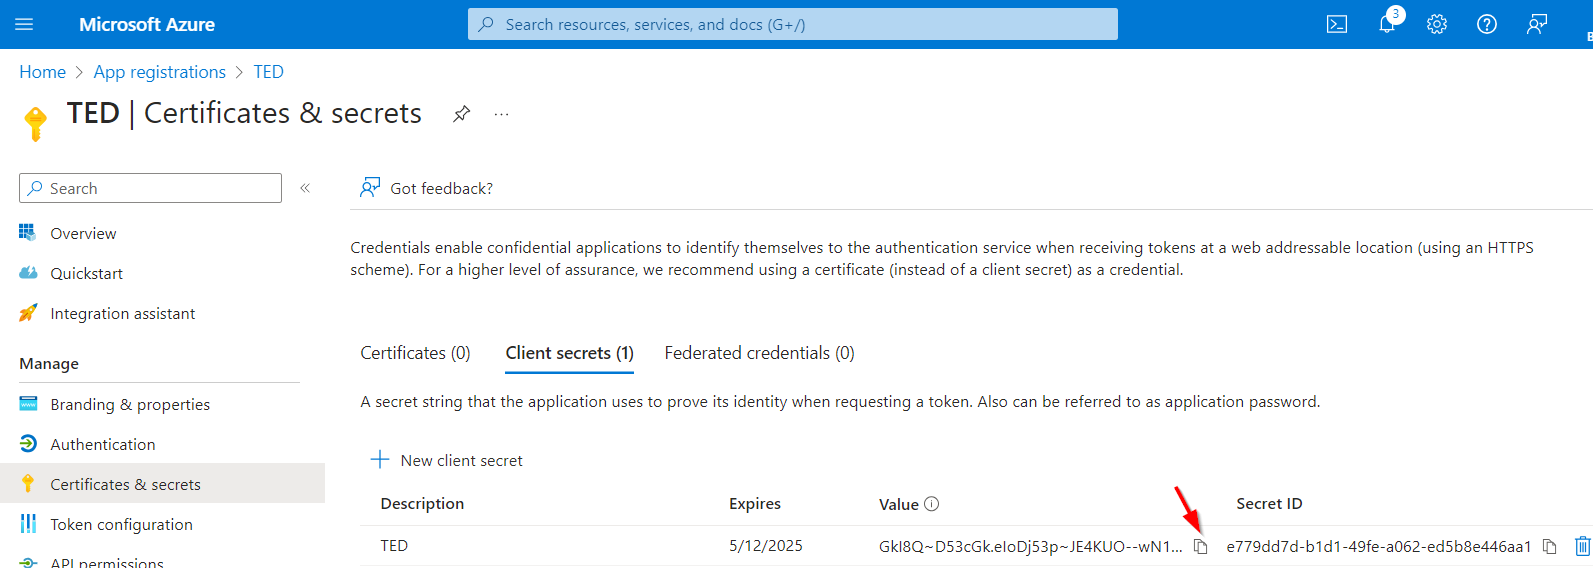Collapse the left navigation menu

click(305, 188)
